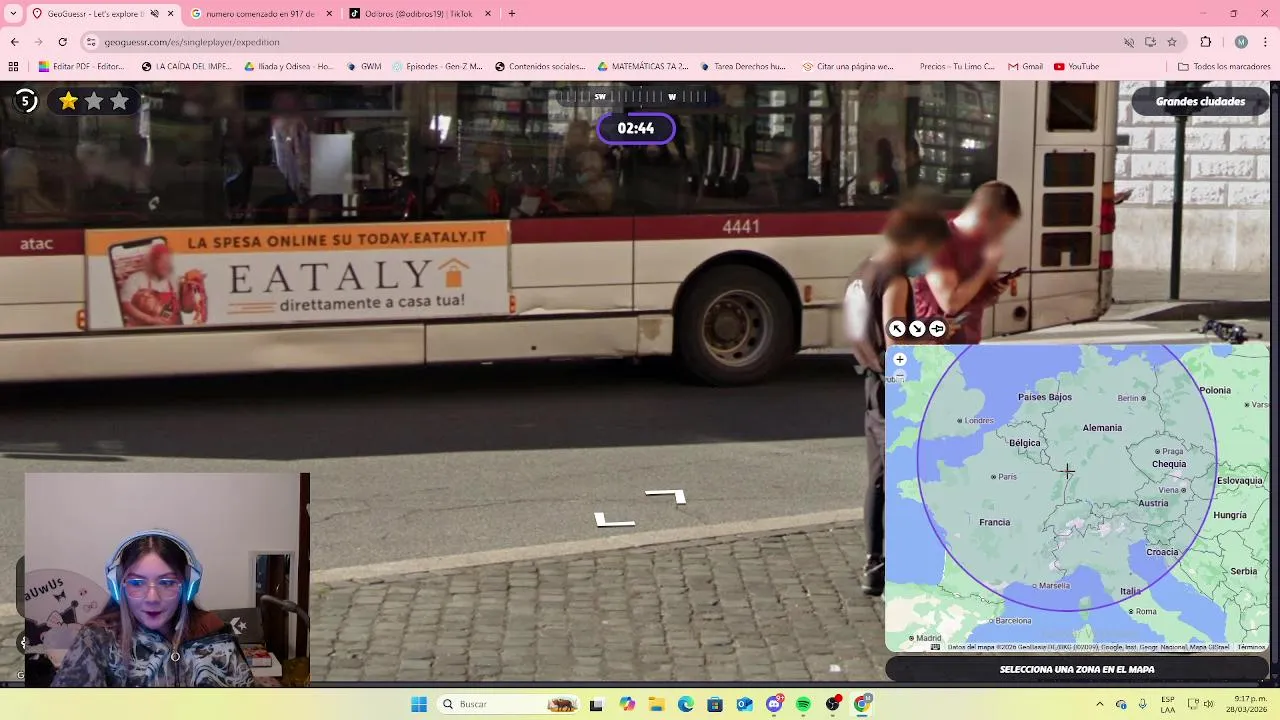Open the Windows Start menu
1280x720 pixels.
tap(419, 704)
